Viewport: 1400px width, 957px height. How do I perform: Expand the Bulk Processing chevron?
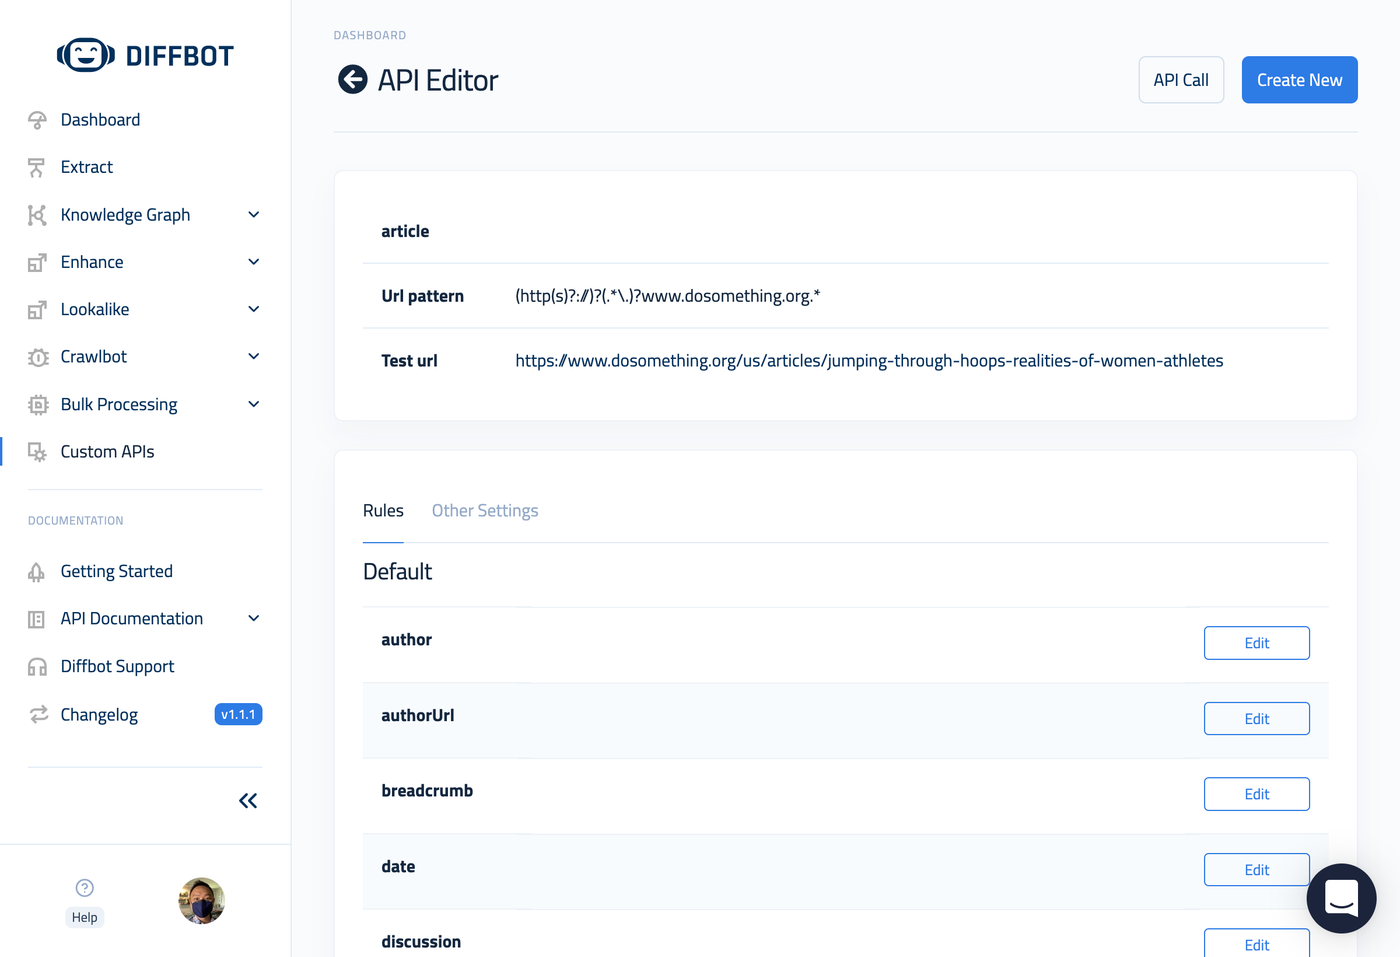click(254, 404)
